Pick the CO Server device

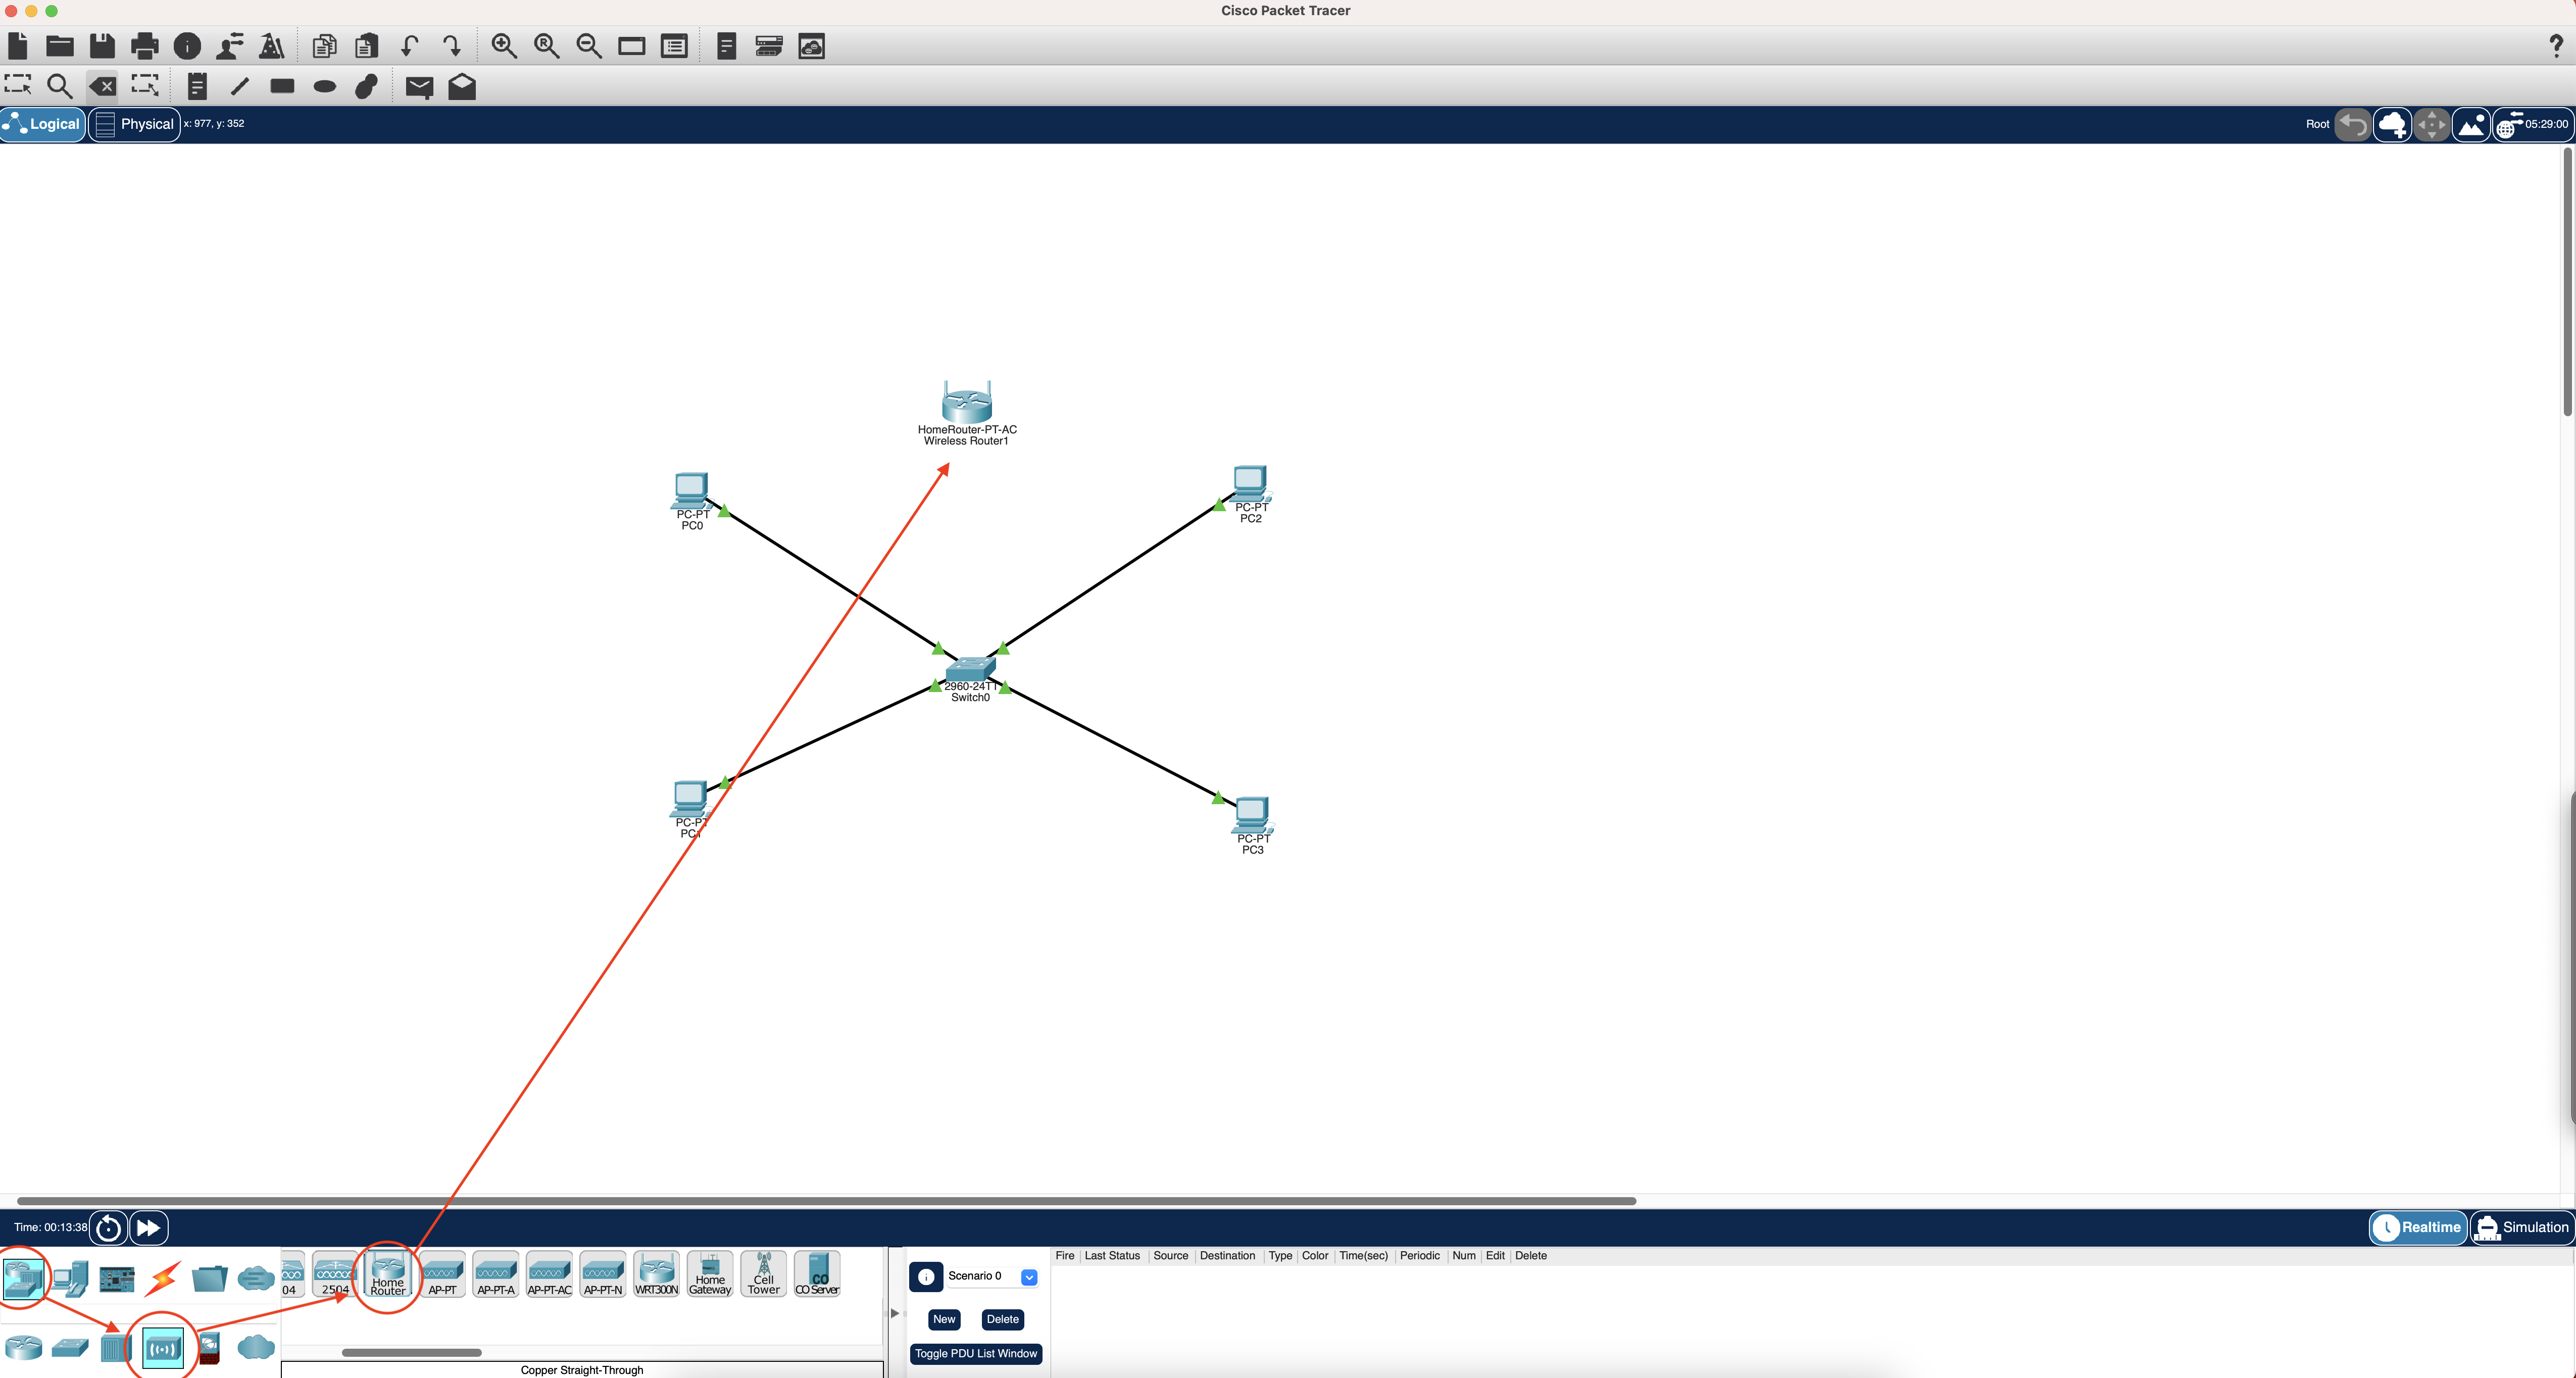click(817, 1274)
